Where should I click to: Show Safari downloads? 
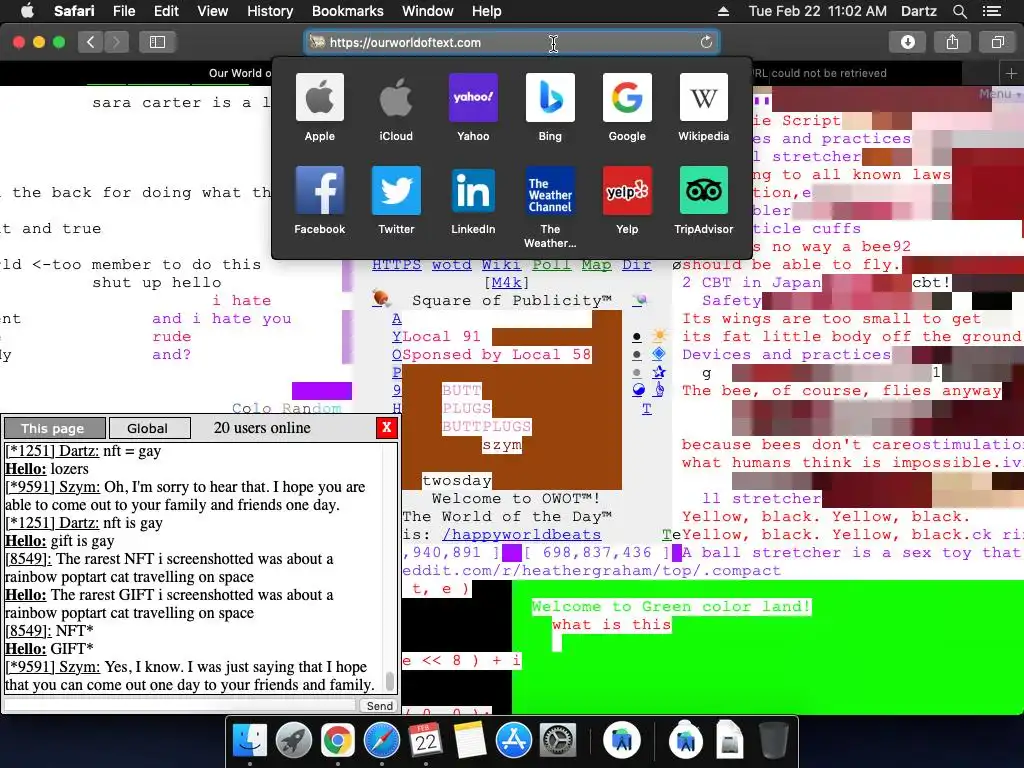(908, 42)
